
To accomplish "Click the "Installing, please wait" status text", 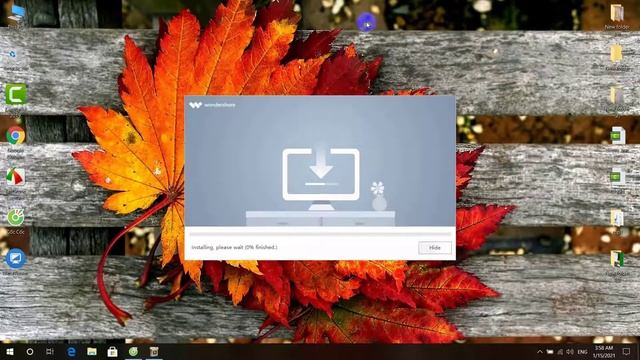I will point(234,247).
